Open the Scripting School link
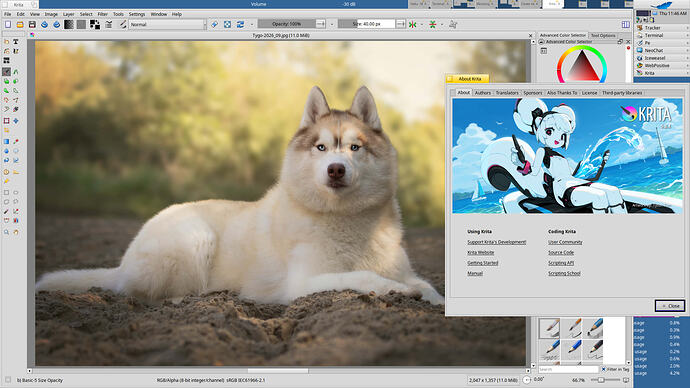Viewport: 690px width, 388px height. pyautogui.click(x=564, y=273)
